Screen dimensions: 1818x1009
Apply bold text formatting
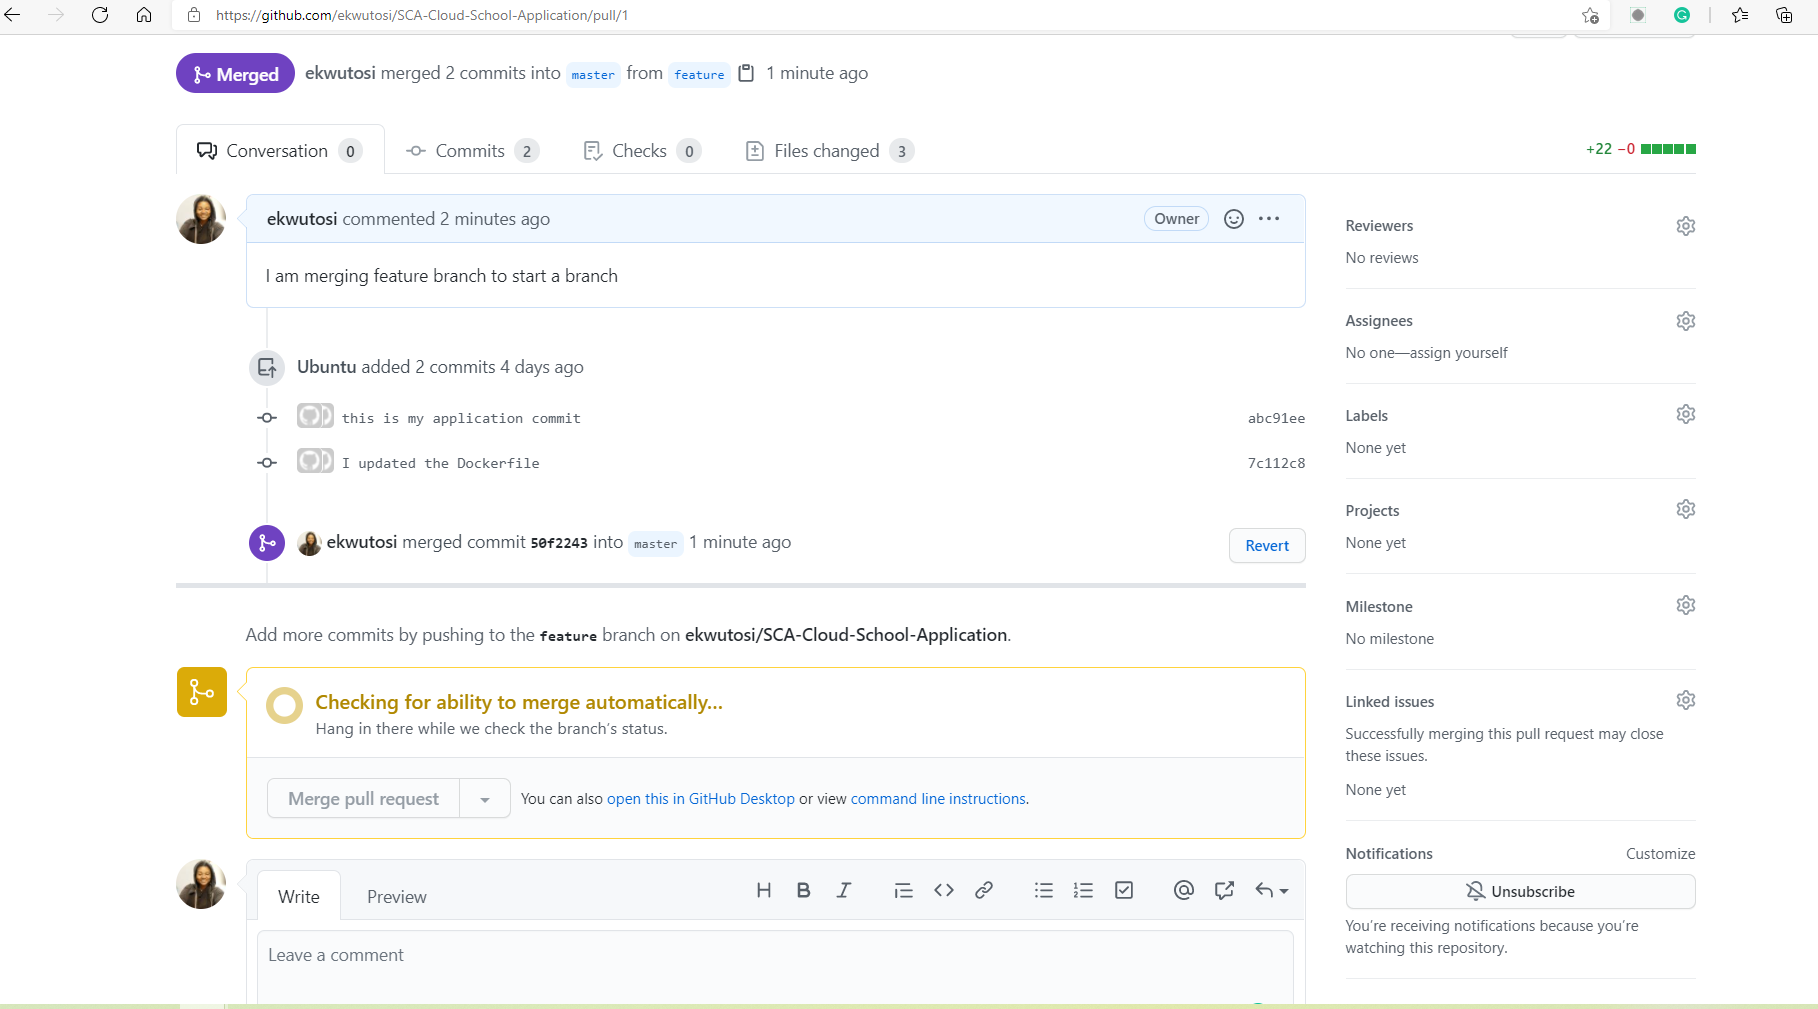pos(803,890)
